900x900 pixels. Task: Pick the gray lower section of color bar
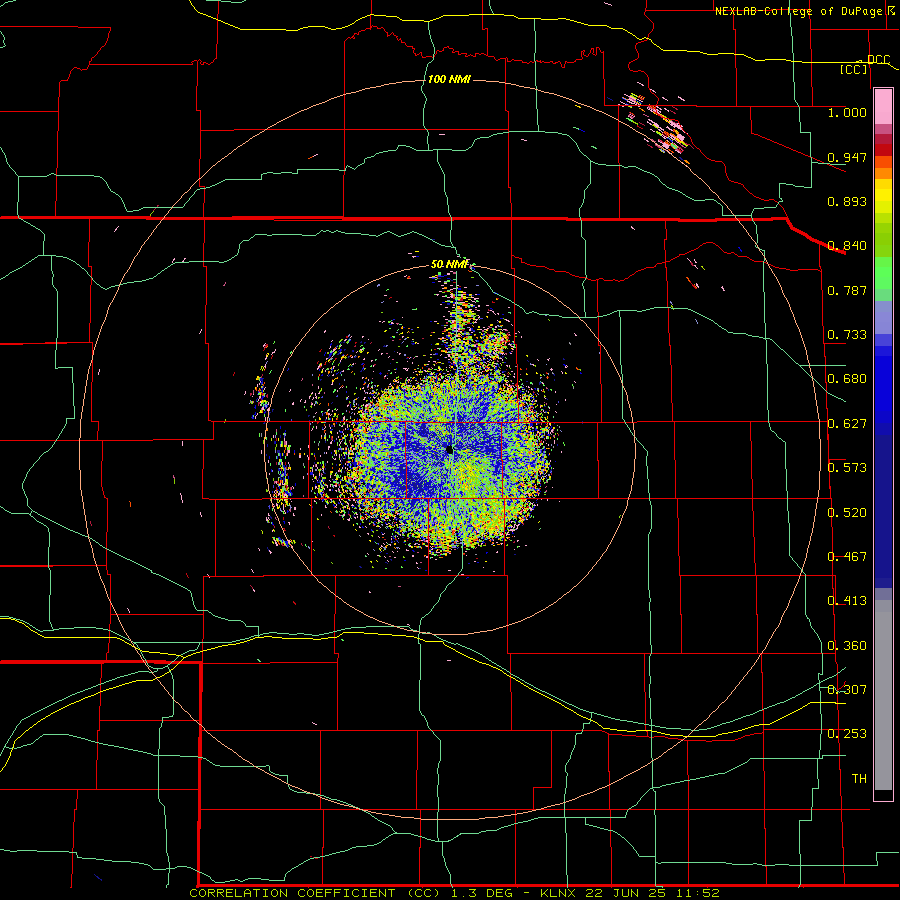(x=883, y=695)
